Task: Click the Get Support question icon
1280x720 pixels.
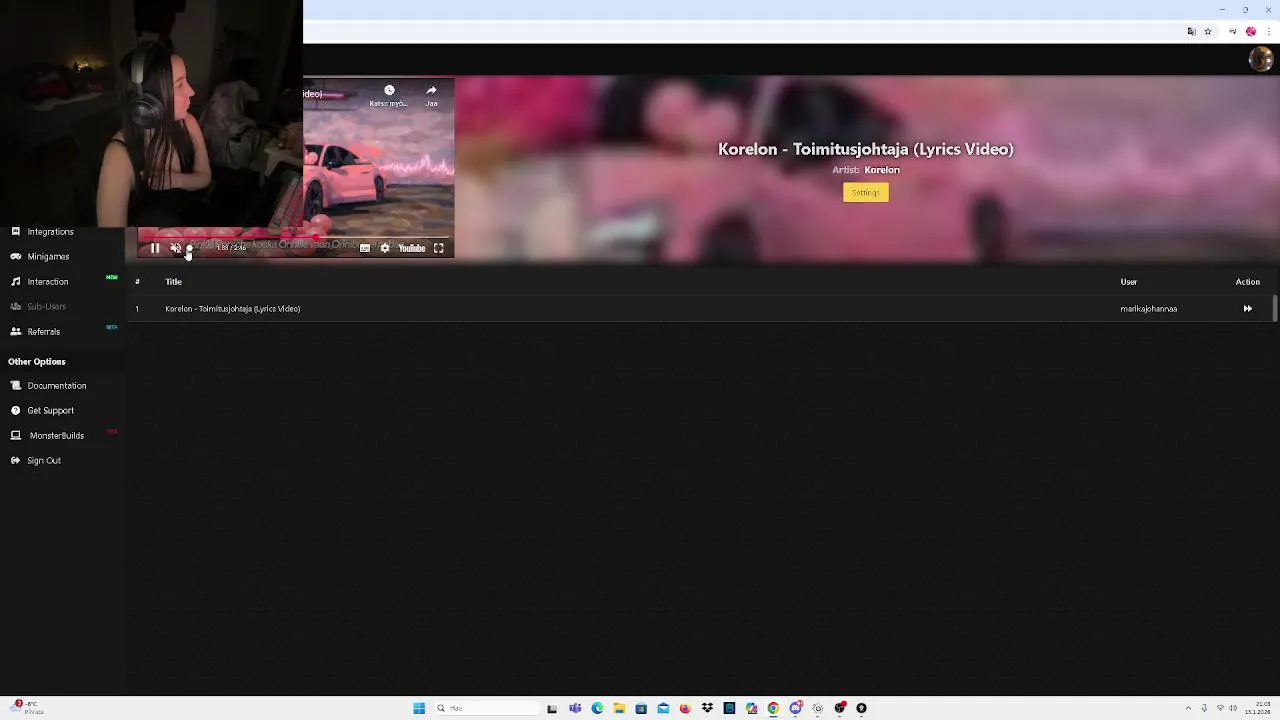Action: point(15,411)
